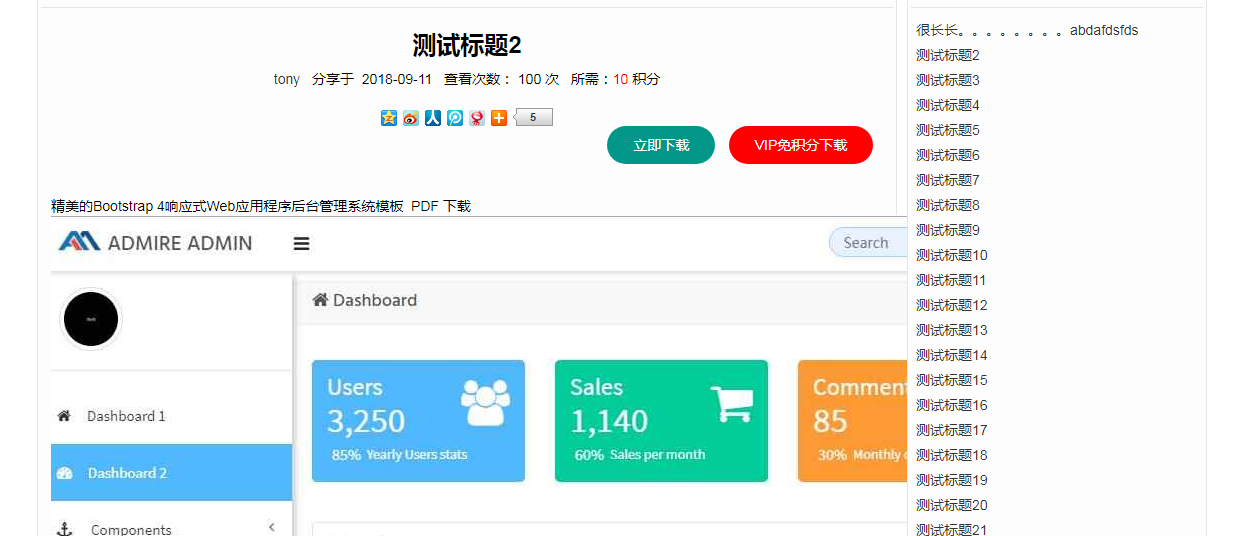The height and width of the screenshot is (536, 1246).
Task: Click the Sales 1,140 stats card
Action: pyautogui.click(x=661, y=421)
